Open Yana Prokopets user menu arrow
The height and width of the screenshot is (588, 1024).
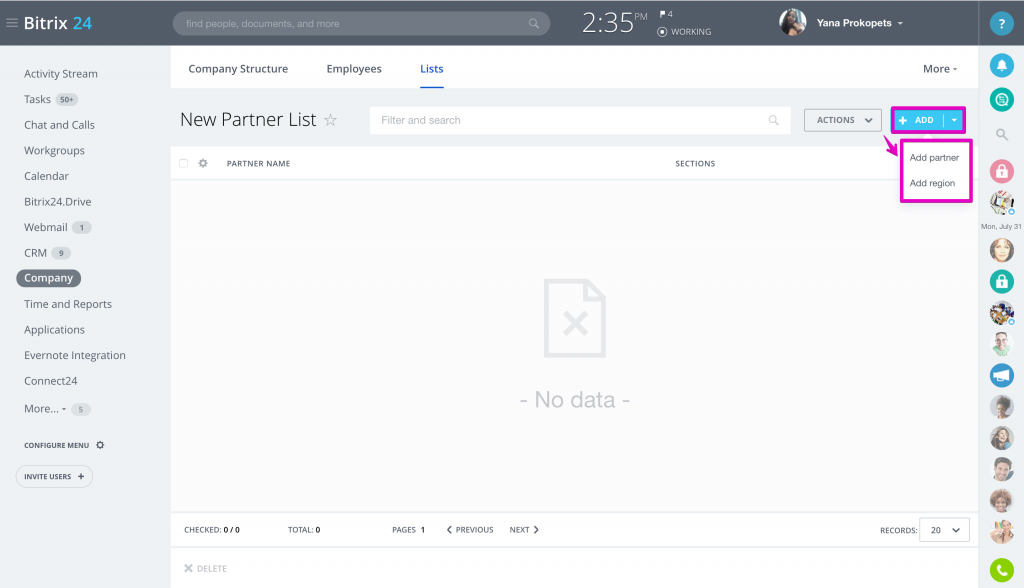[x=900, y=23]
